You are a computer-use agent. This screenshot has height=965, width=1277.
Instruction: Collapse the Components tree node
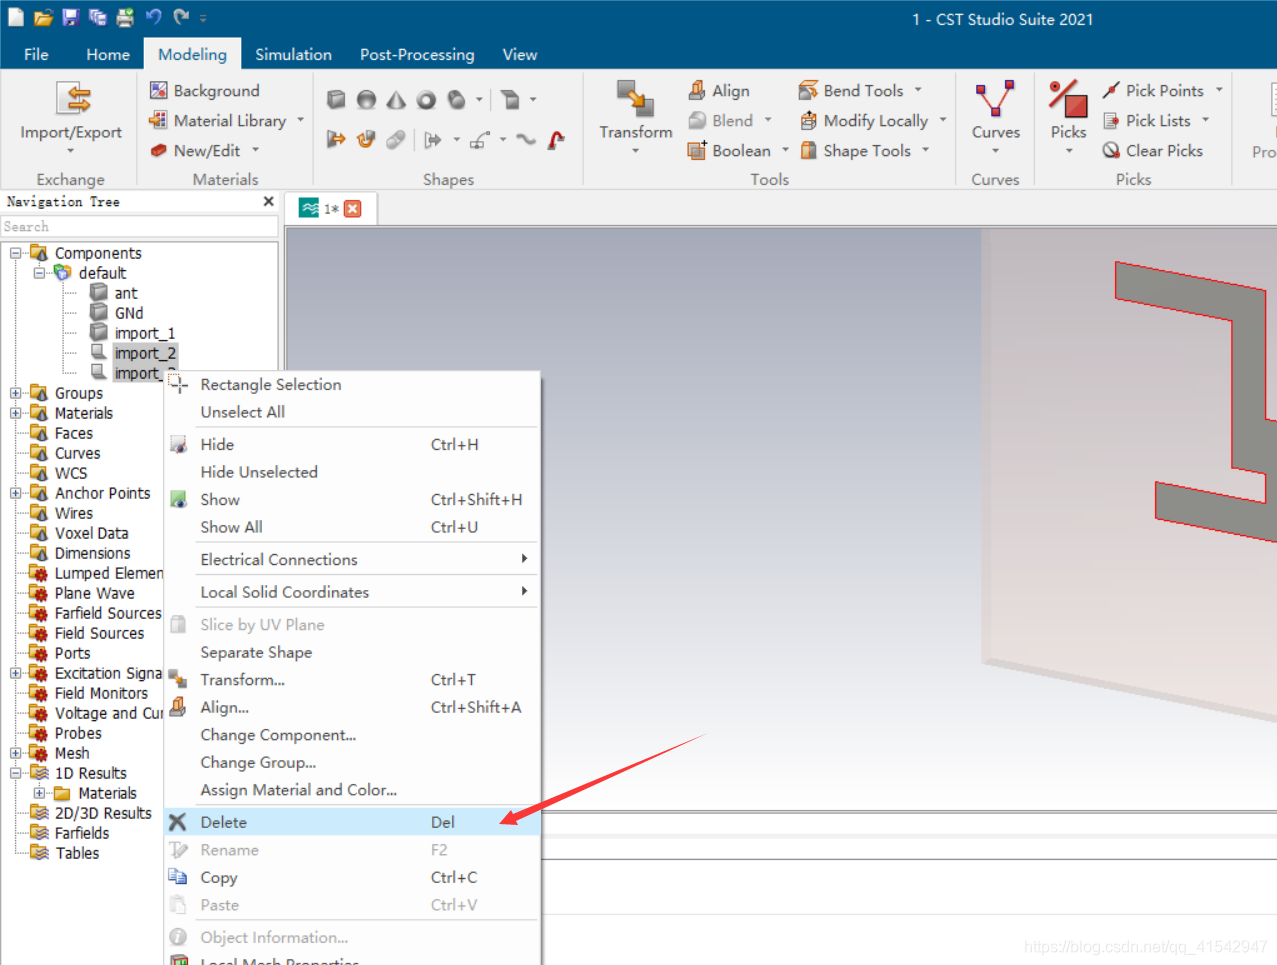click(15, 253)
